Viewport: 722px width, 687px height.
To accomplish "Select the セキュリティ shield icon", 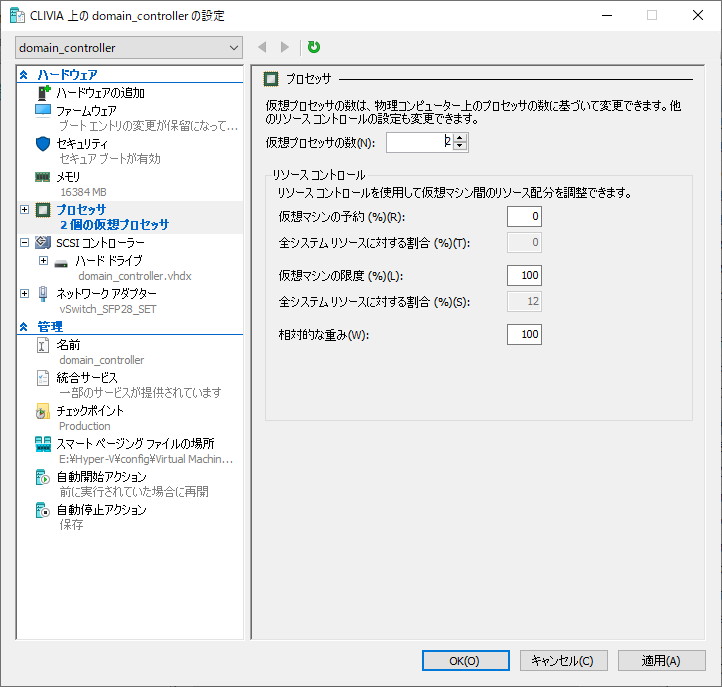I will click(x=43, y=144).
